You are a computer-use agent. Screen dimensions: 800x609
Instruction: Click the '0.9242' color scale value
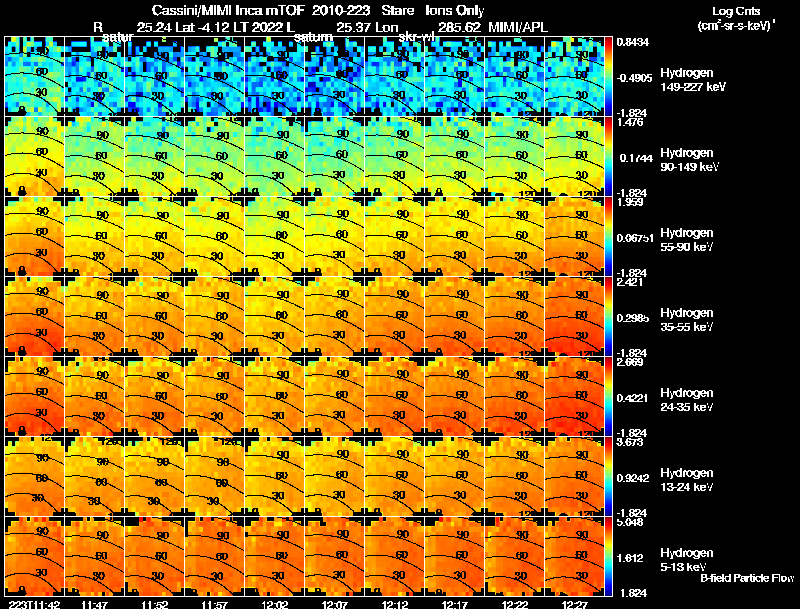click(x=633, y=478)
